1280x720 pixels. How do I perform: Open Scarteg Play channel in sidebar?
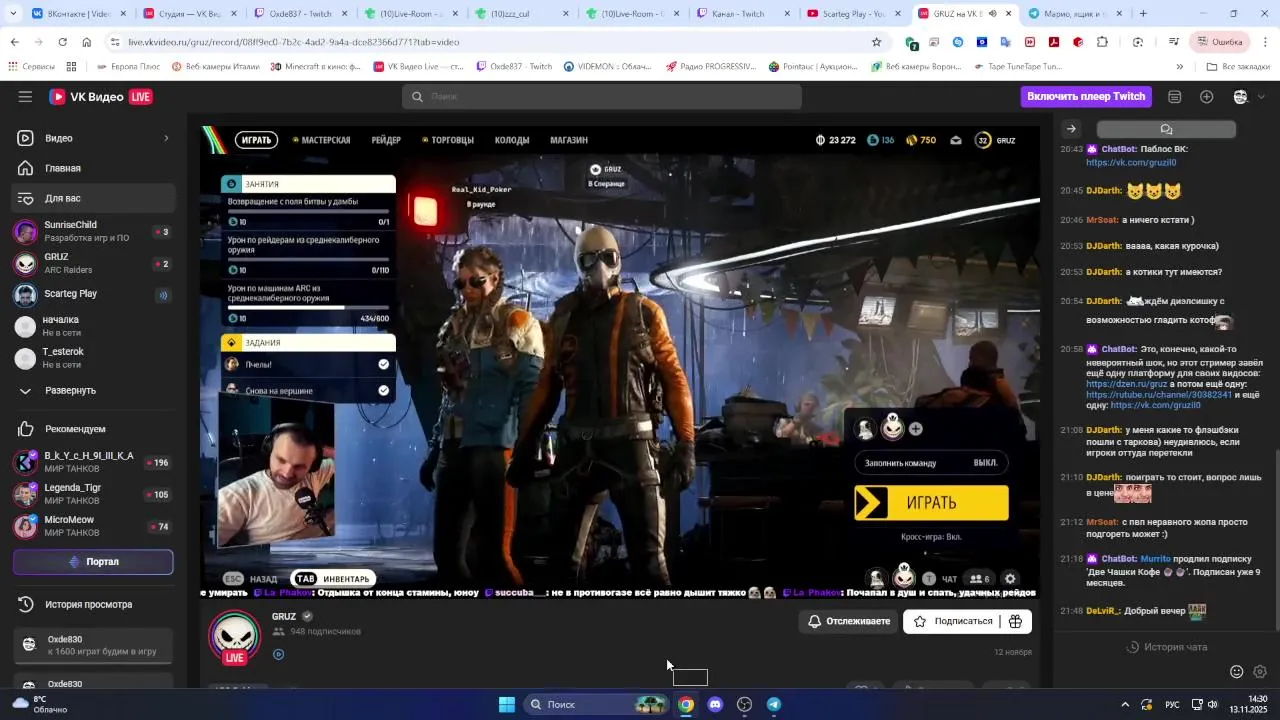tap(94, 294)
